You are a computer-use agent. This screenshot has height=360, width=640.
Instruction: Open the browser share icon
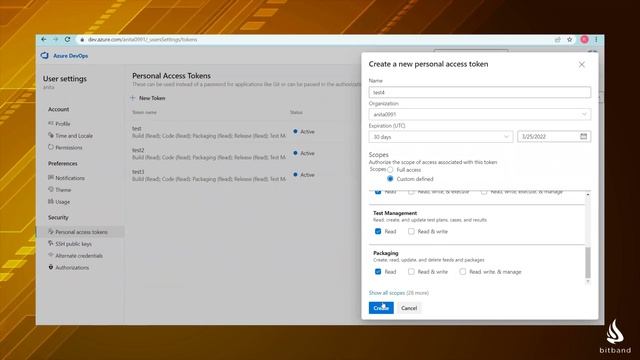click(x=558, y=40)
